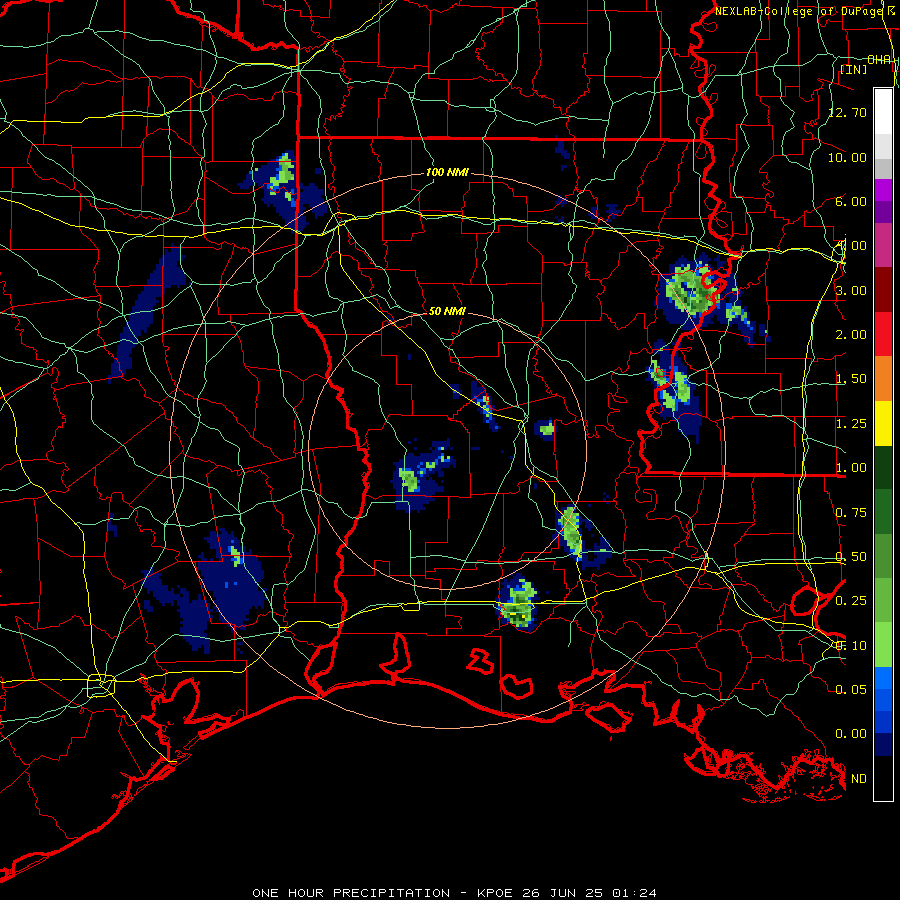Click the OHA product code label
Image resolution: width=900 pixels, height=900 pixels.
(879, 60)
